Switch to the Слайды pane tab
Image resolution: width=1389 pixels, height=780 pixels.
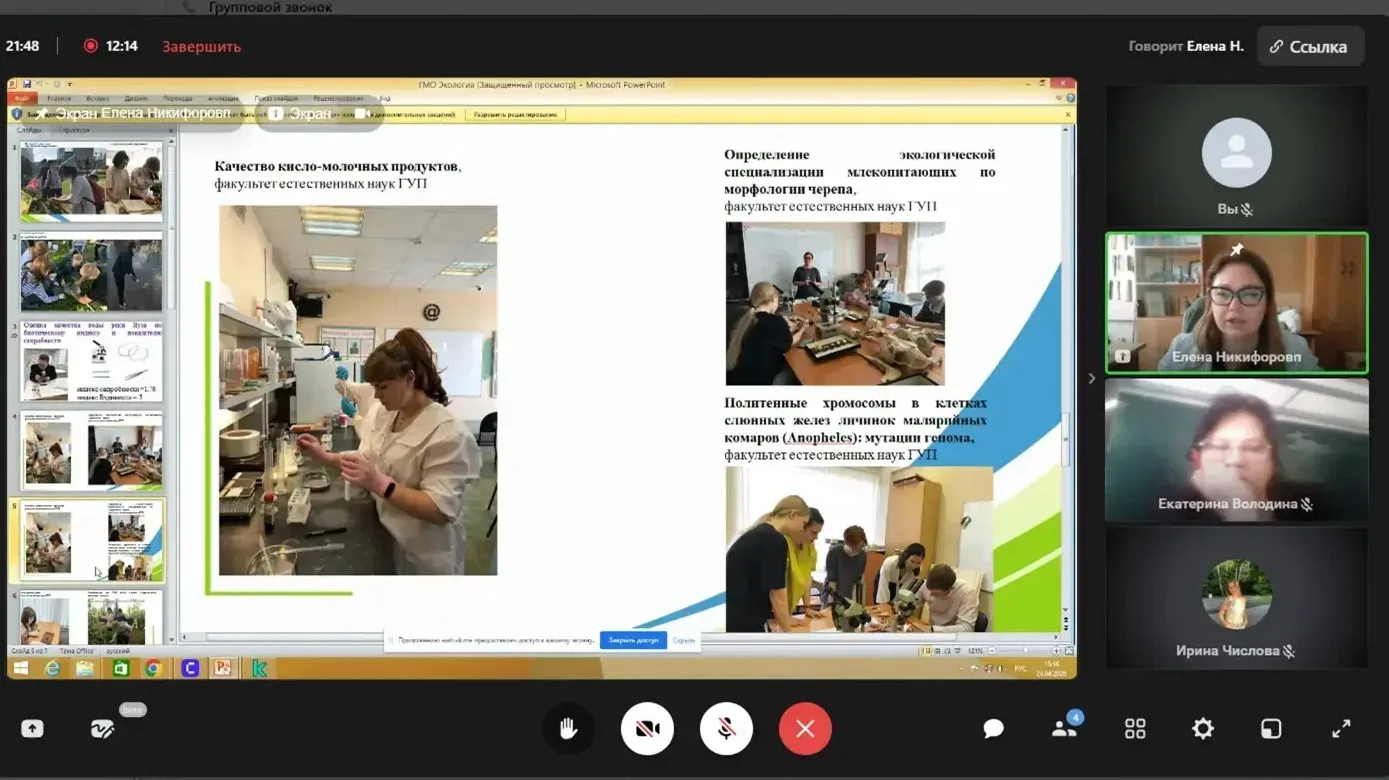point(28,130)
